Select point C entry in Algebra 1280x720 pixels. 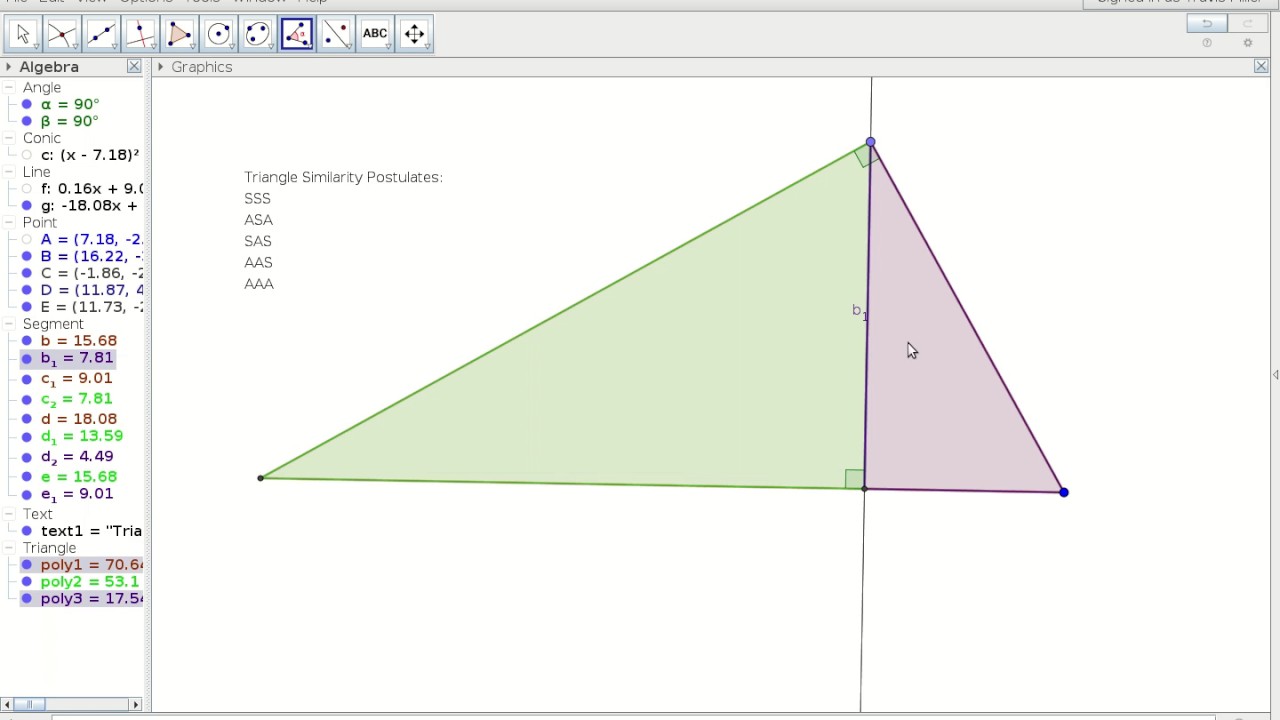[91, 273]
